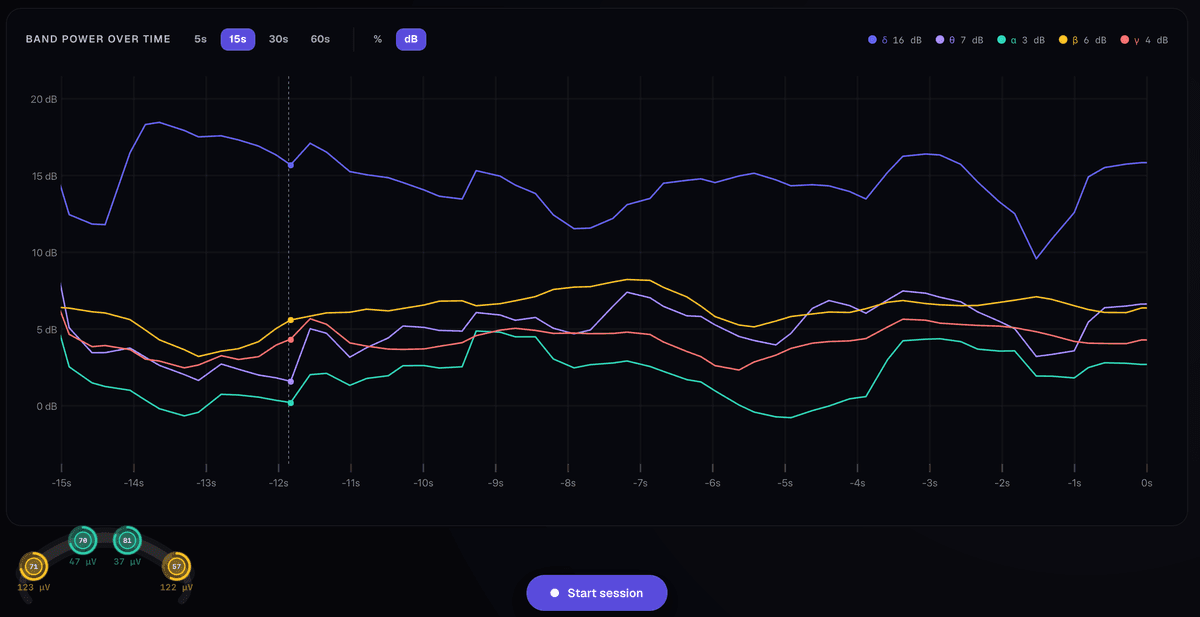Viewport: 1200px width, 617px height.
Task: Click the 15 dB y-axis label
Action: point(44,176)
